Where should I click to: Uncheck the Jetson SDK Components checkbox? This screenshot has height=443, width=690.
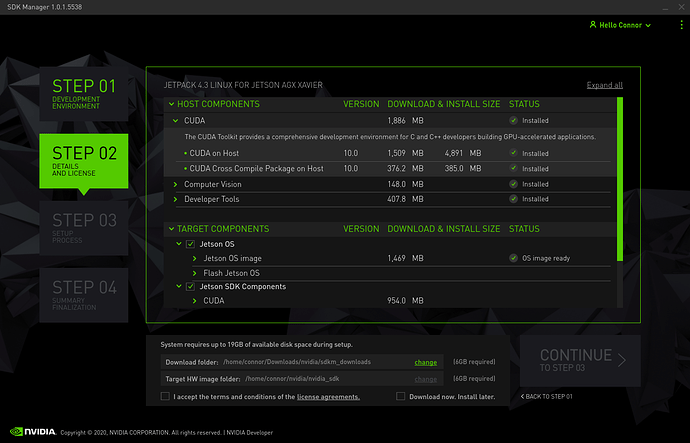pyautogui.click(x=191, y=286)
